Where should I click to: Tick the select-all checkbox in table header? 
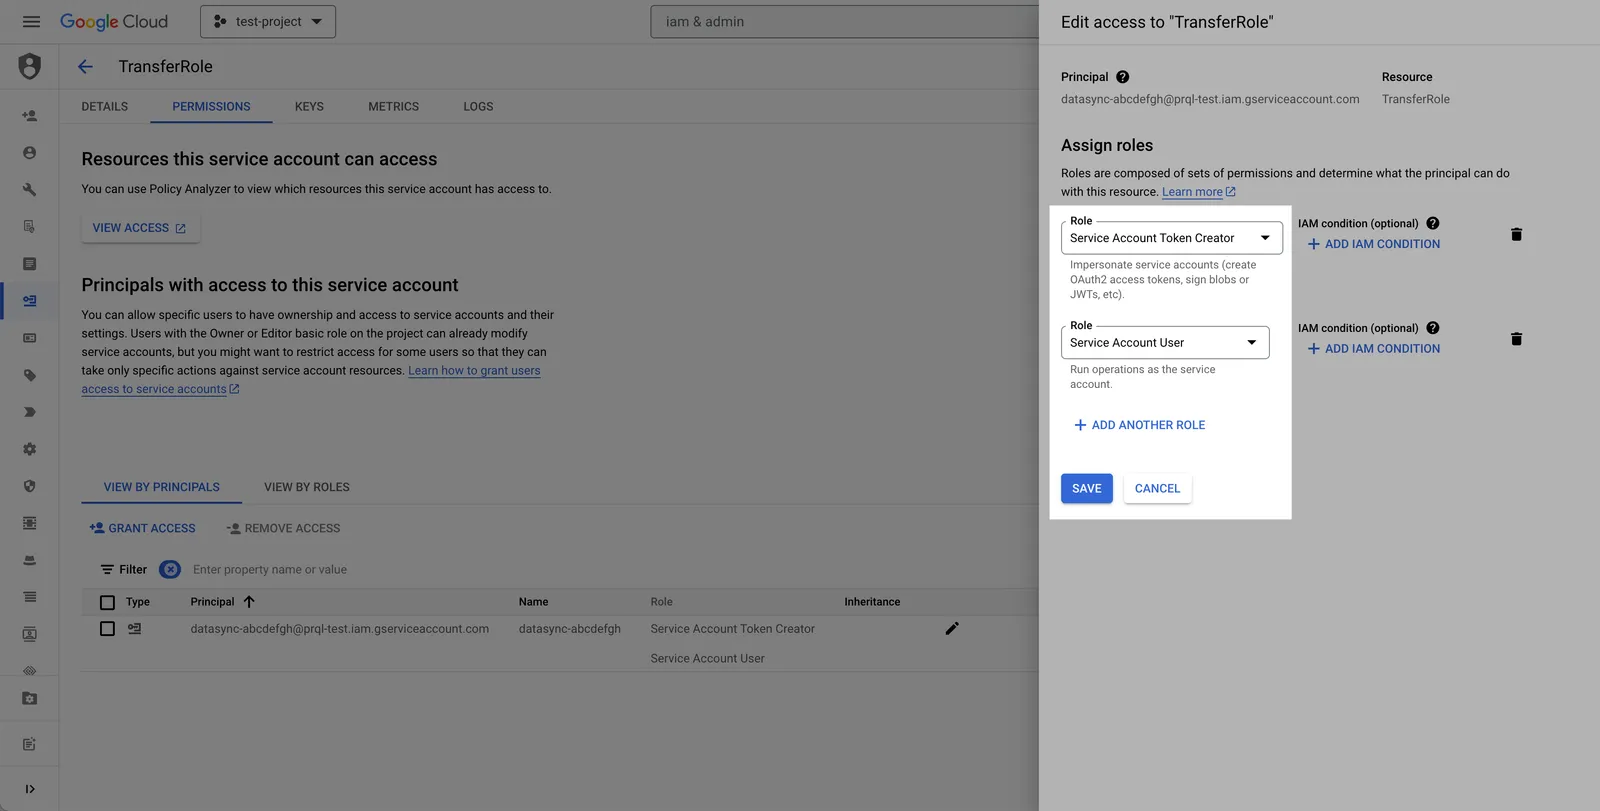107,602
